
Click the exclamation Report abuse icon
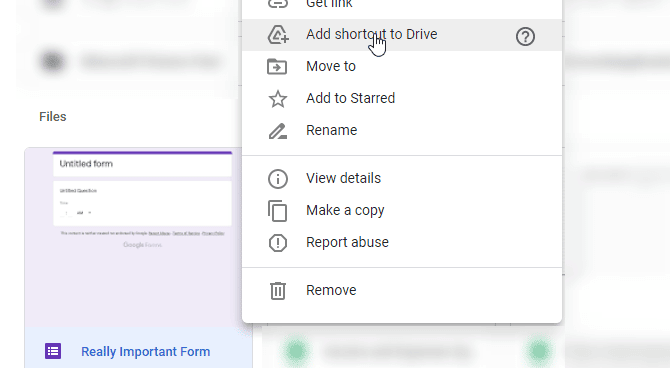278,243
